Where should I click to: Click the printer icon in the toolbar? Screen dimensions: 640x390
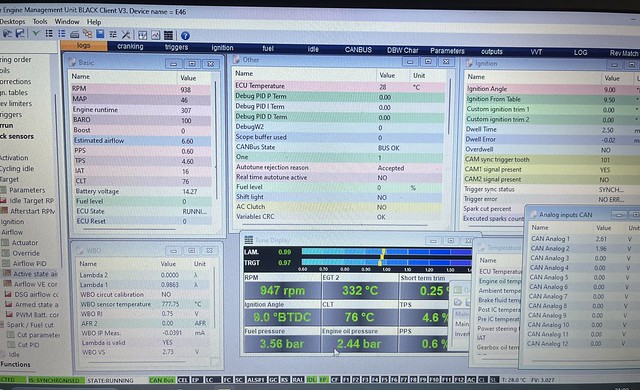[x=74, y=34]
